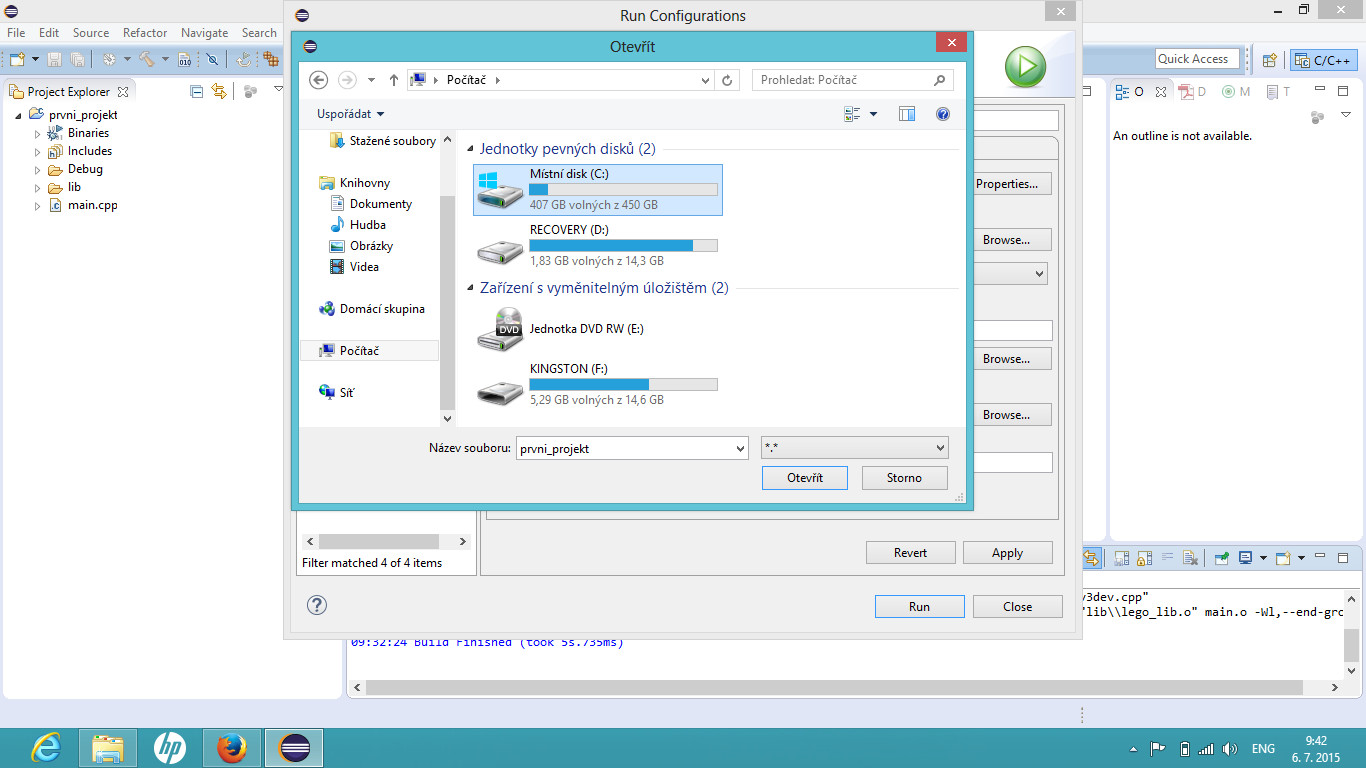The width and height of the screenshot is (1366, 768).
Task: Click the Storno button
Action: [x=903, y=478]
